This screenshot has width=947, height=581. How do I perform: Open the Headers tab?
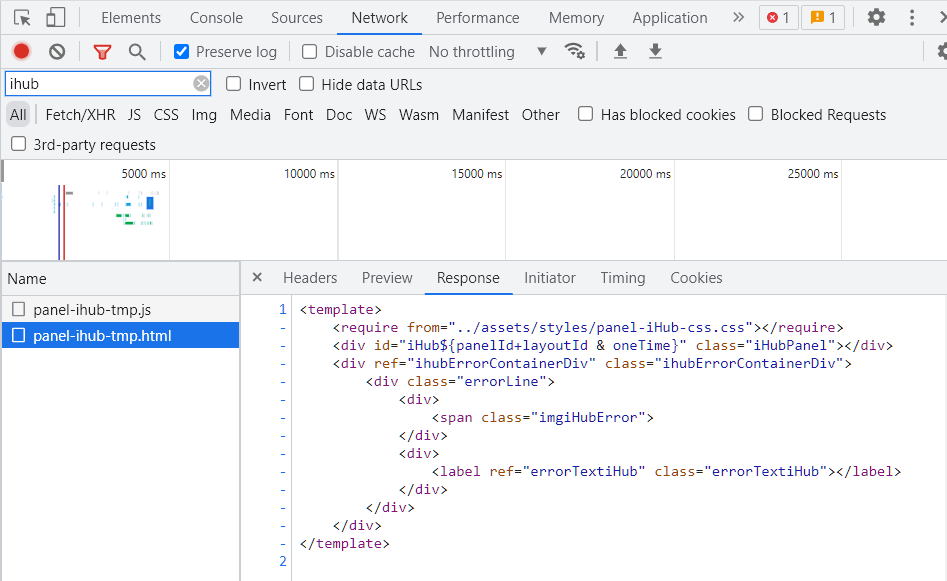click(x=310, y=278)
